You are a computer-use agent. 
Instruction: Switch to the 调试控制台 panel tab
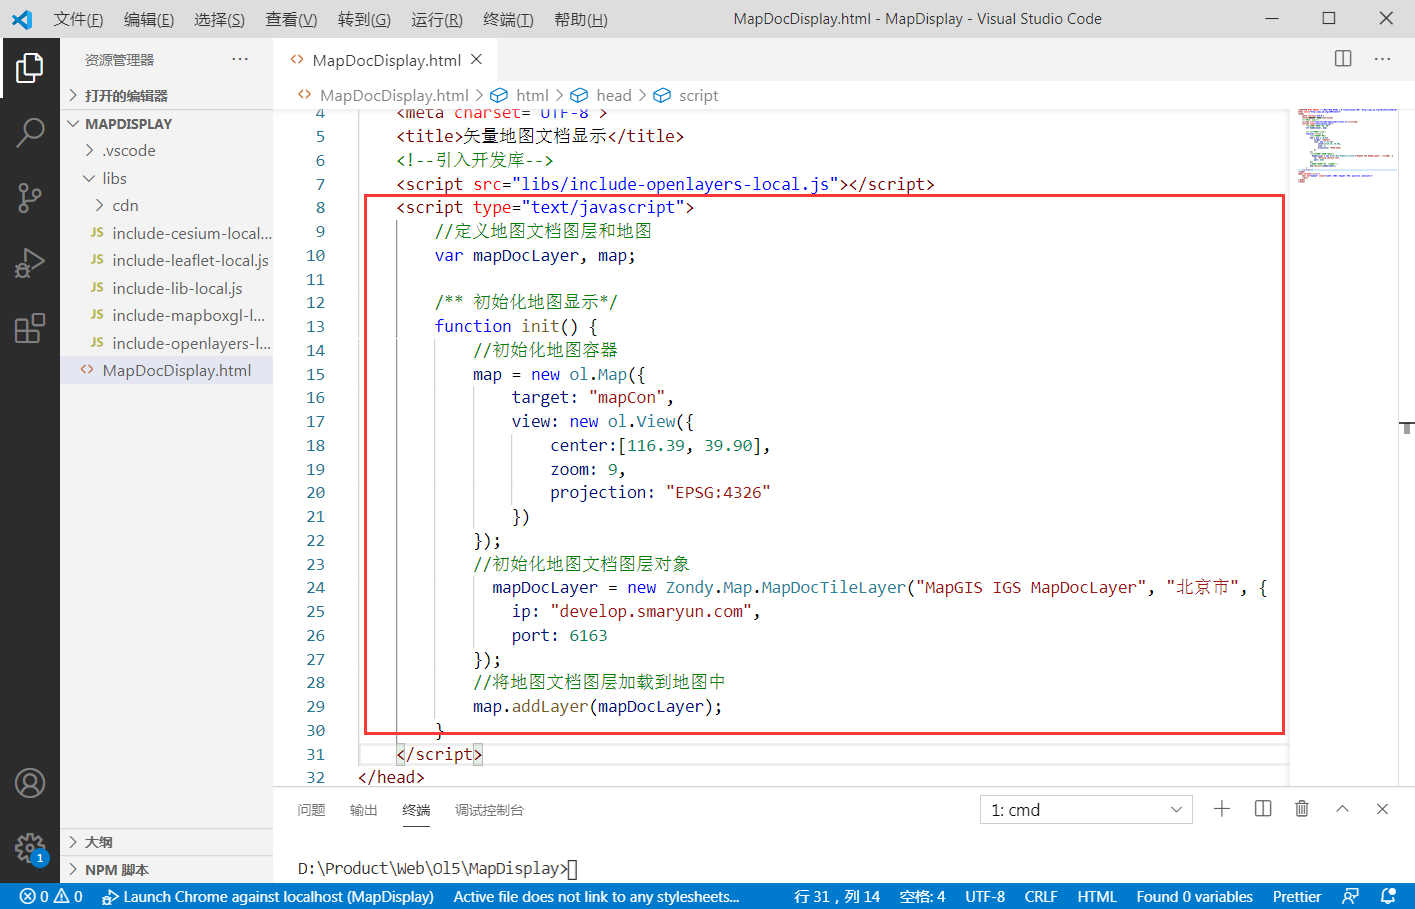489,810
